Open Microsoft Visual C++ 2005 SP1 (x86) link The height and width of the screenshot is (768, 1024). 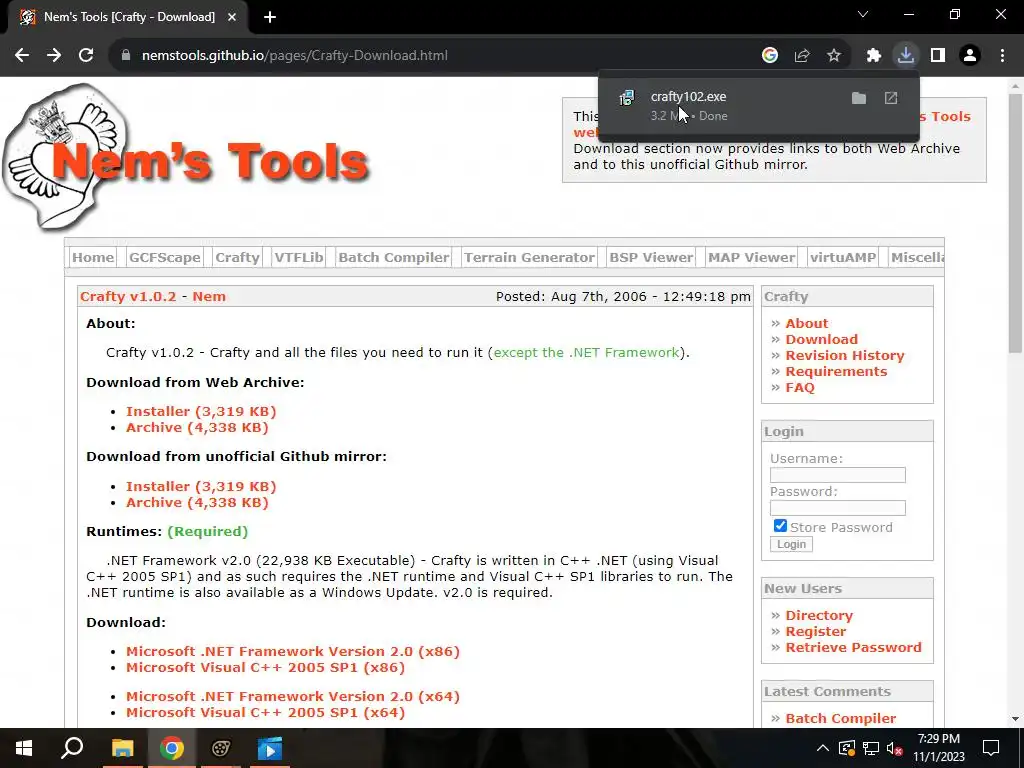tap(265, 668)
